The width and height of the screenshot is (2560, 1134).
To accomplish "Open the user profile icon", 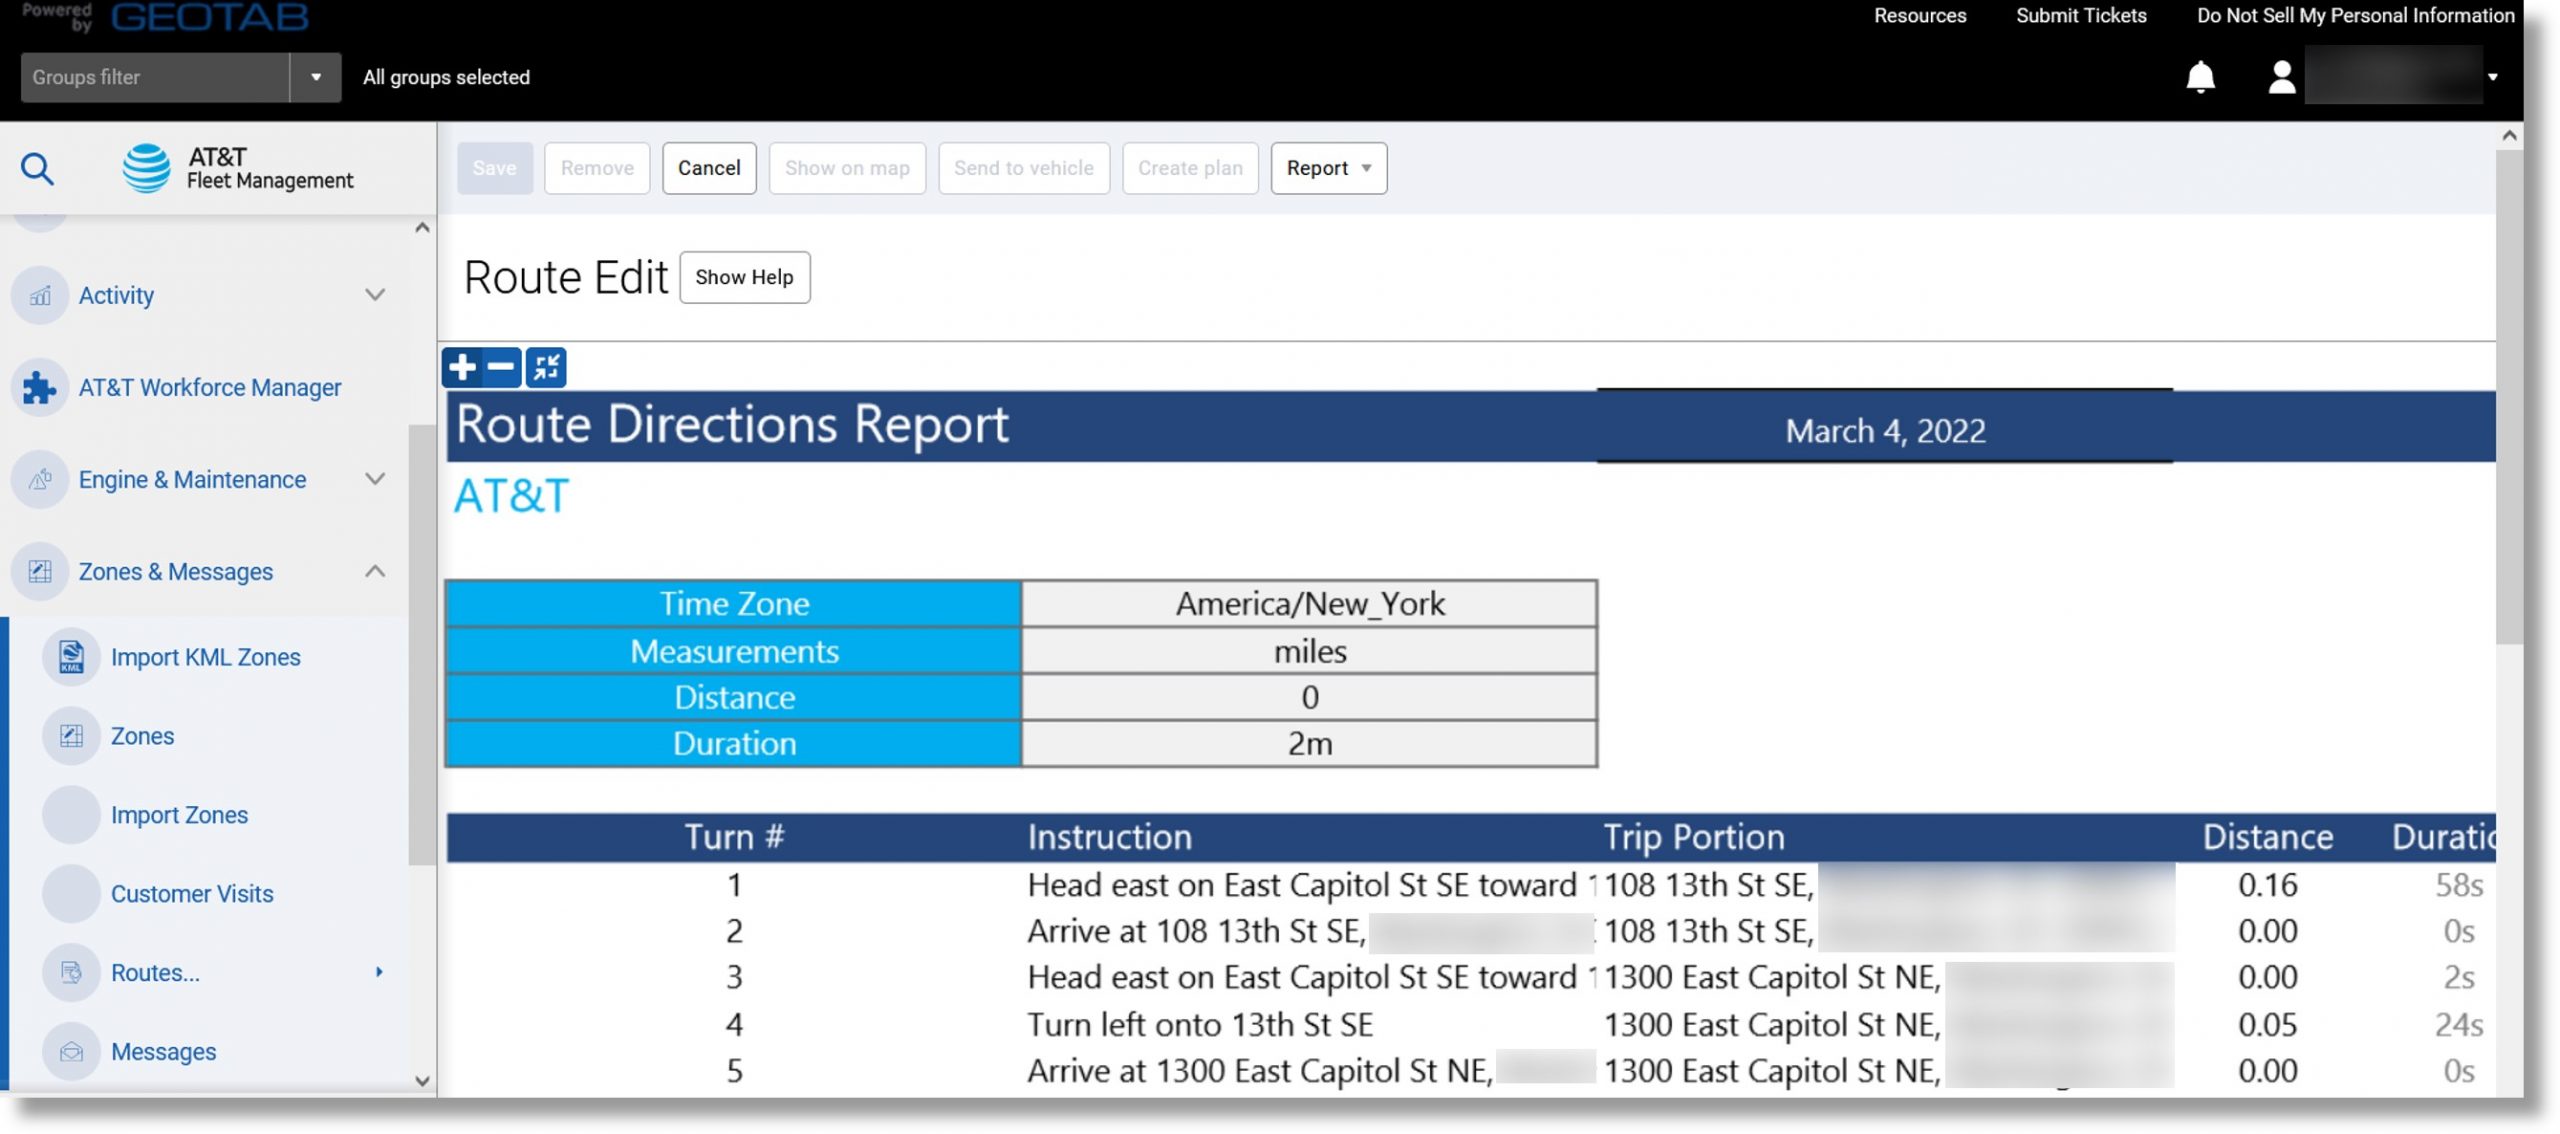I will click(x=2281, y=77).
